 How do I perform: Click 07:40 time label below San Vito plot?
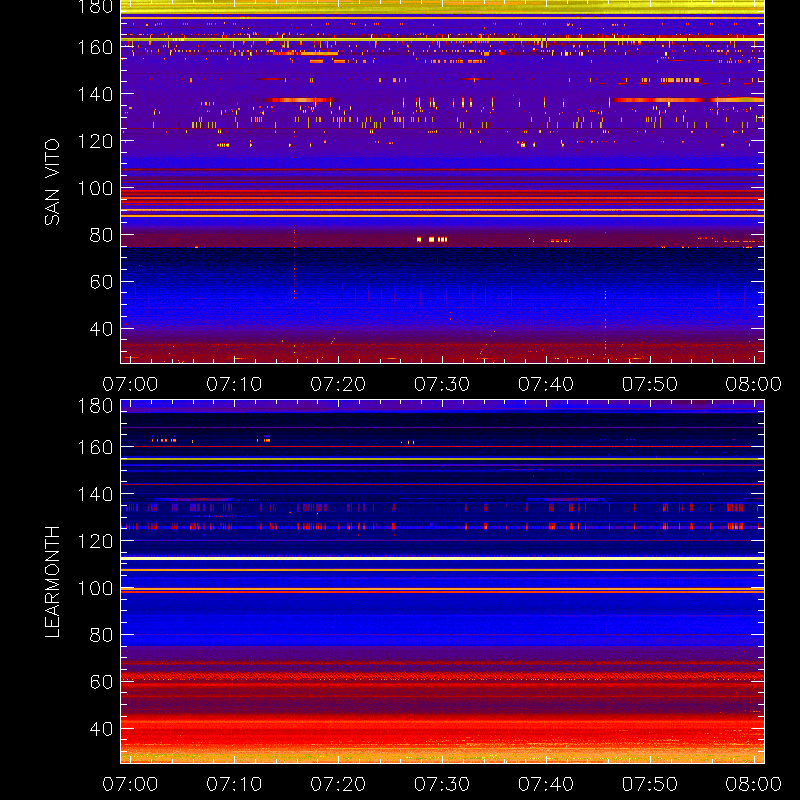[546, 384]
